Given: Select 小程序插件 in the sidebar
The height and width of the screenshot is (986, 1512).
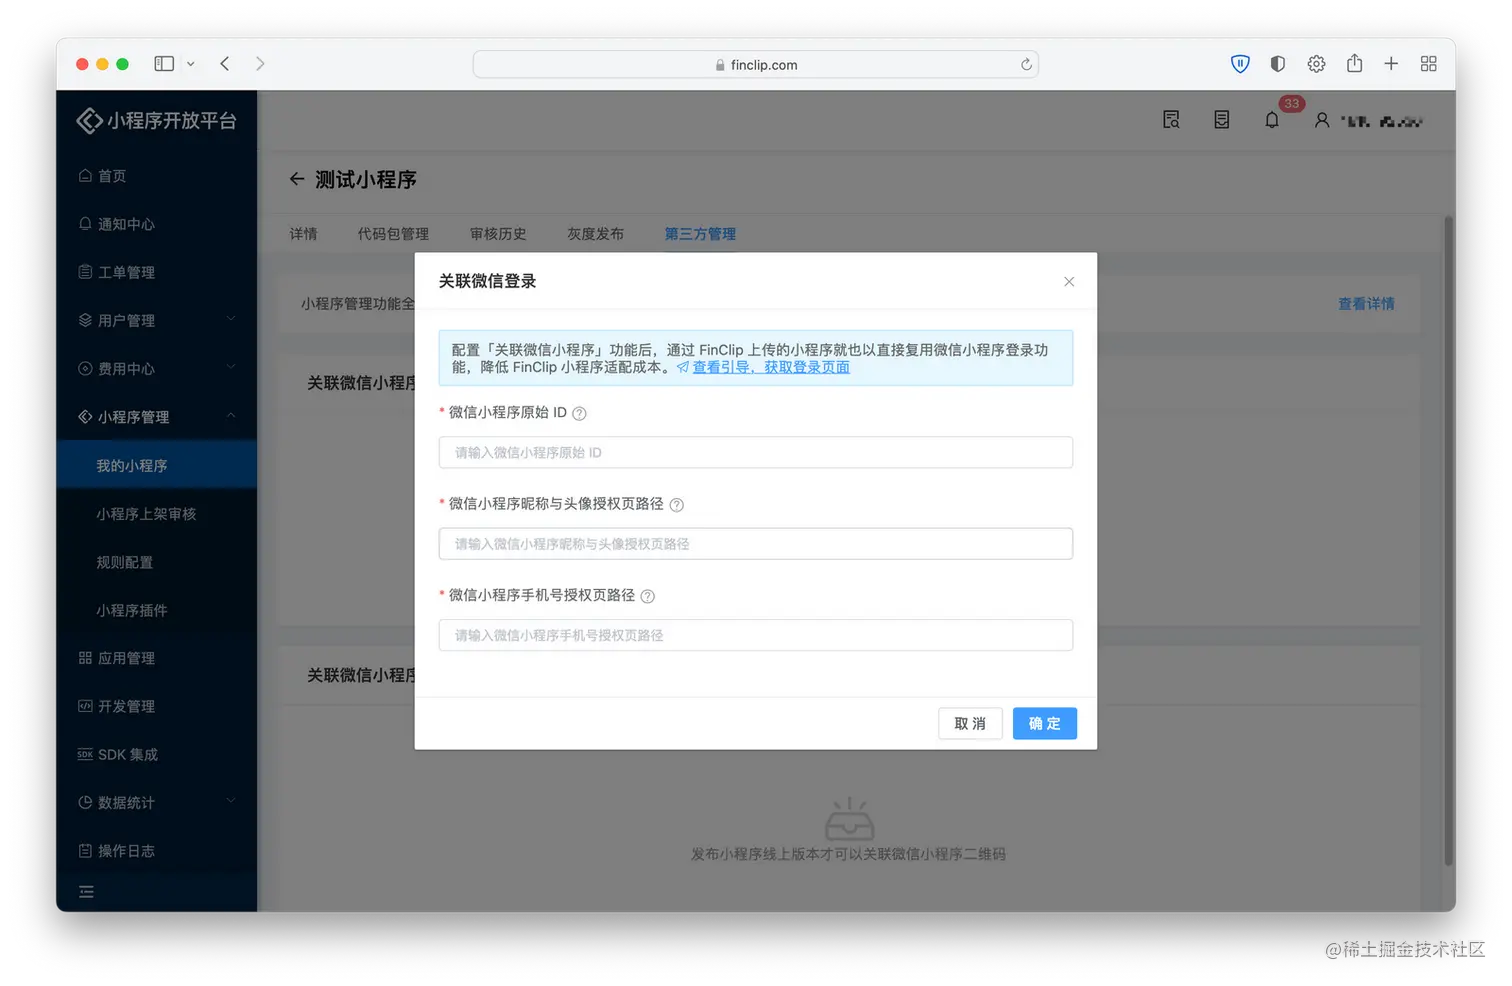Looking at the screenshot, I should pyautogui.click(x=157, y=610).
